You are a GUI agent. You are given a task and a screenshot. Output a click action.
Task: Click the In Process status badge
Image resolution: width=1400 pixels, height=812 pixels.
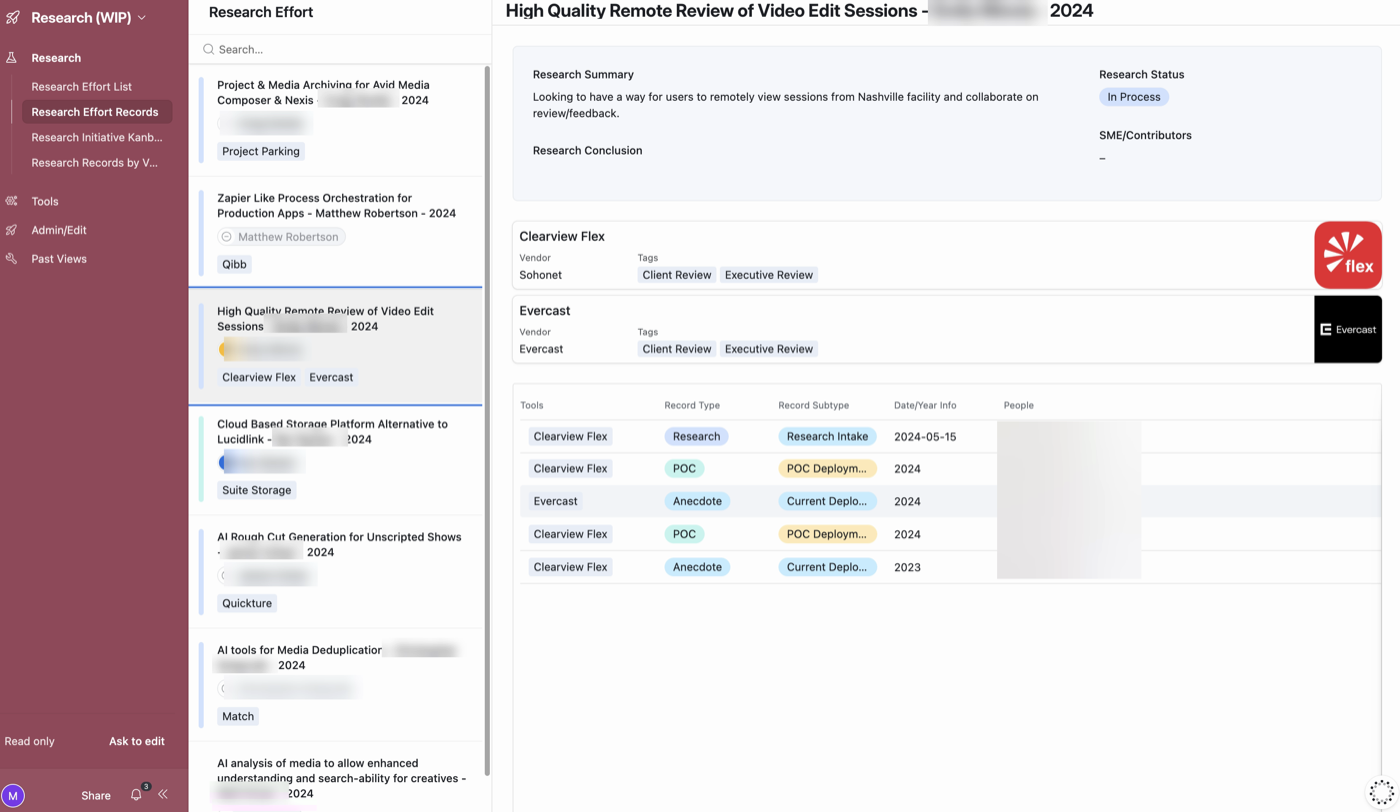point(1134,97)
